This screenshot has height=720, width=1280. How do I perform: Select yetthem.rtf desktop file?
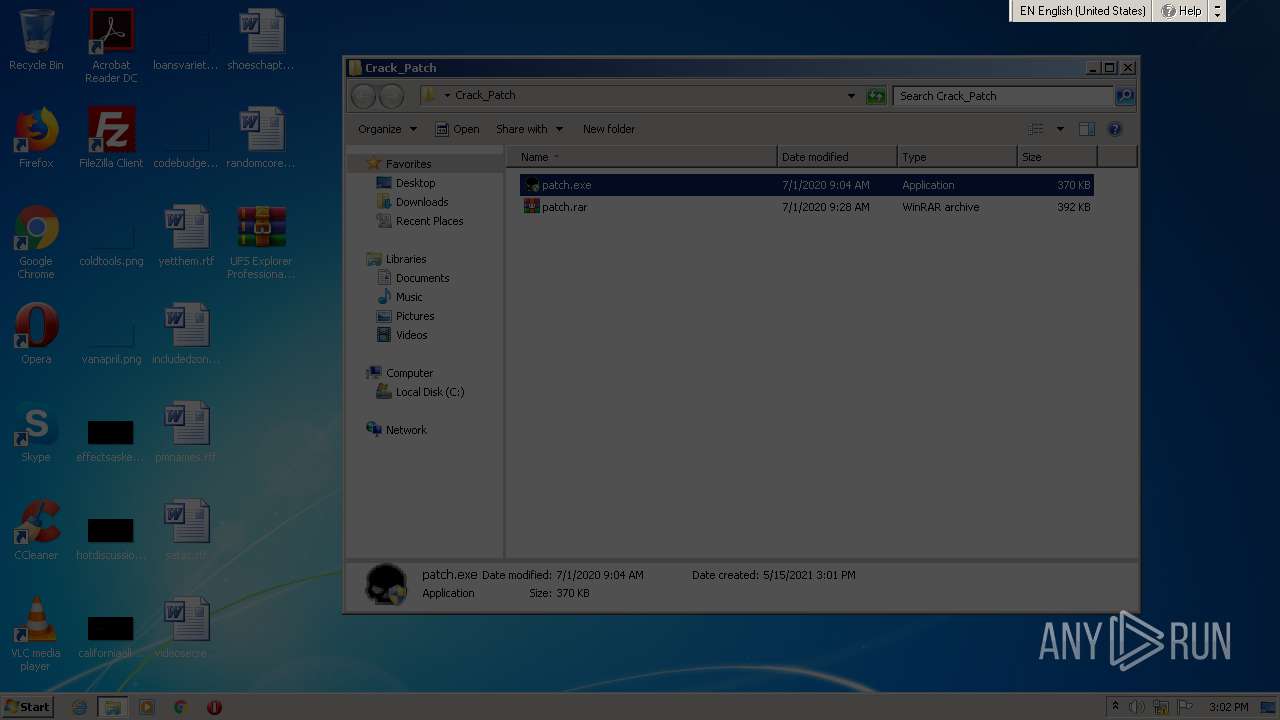[186, 236]
